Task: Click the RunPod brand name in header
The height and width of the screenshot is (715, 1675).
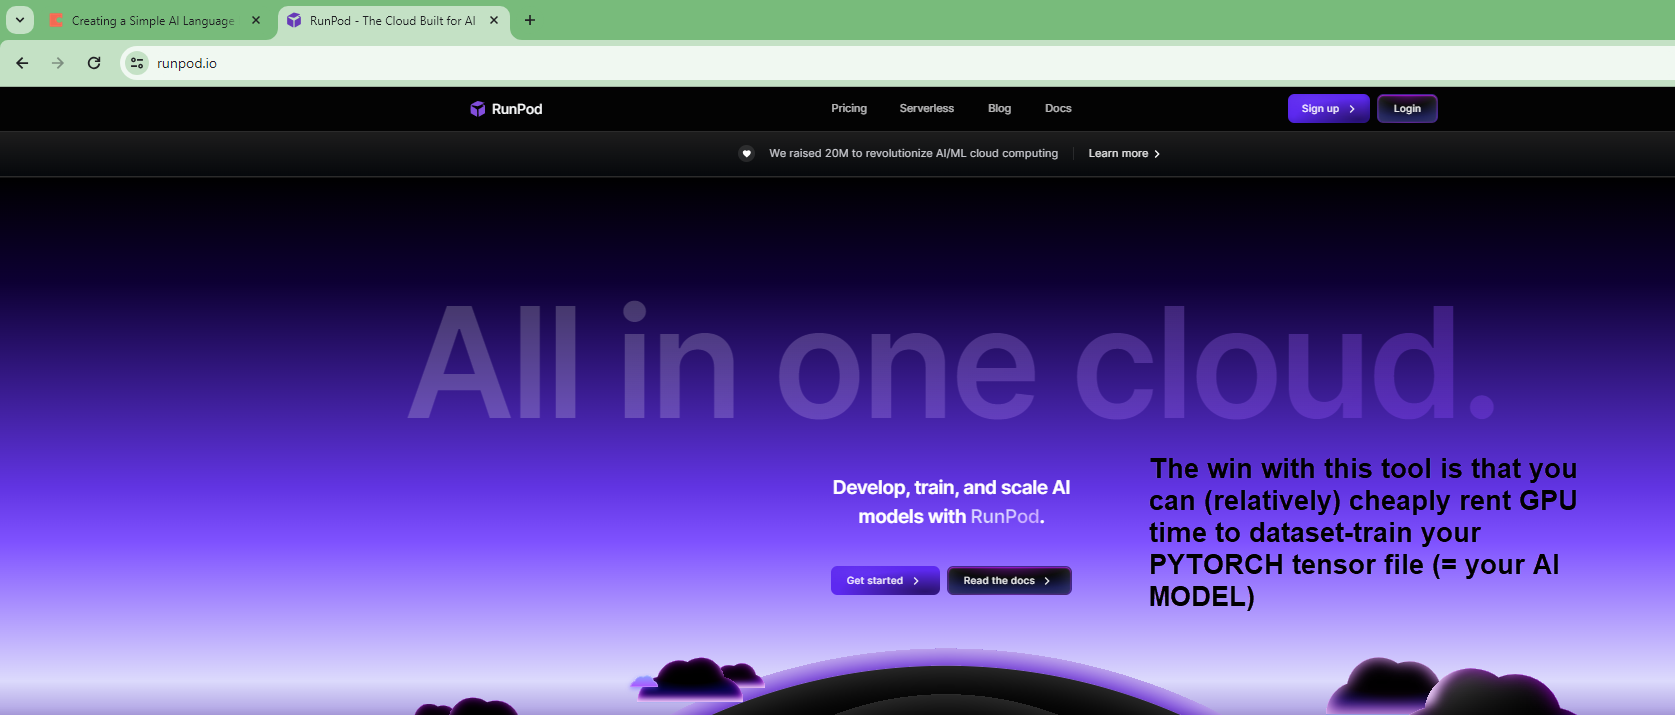Action: pyautogui.click(x=517, y=109)
